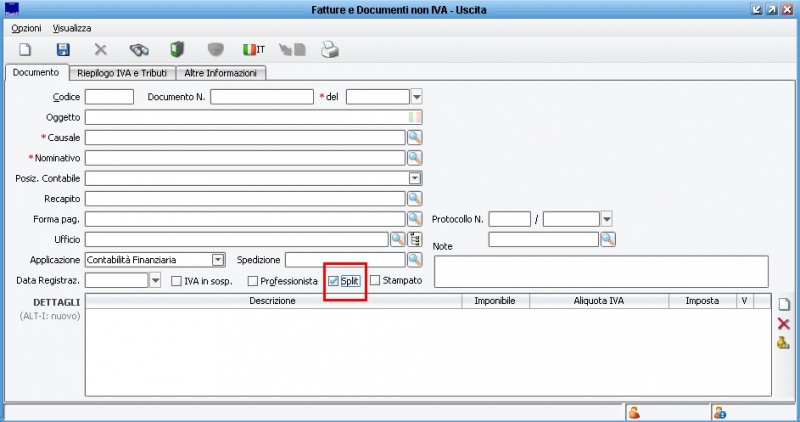The image size is (800, 422).
Task: Click into the Recapito field
Action: pyautogui.click(x=245, y=198)
